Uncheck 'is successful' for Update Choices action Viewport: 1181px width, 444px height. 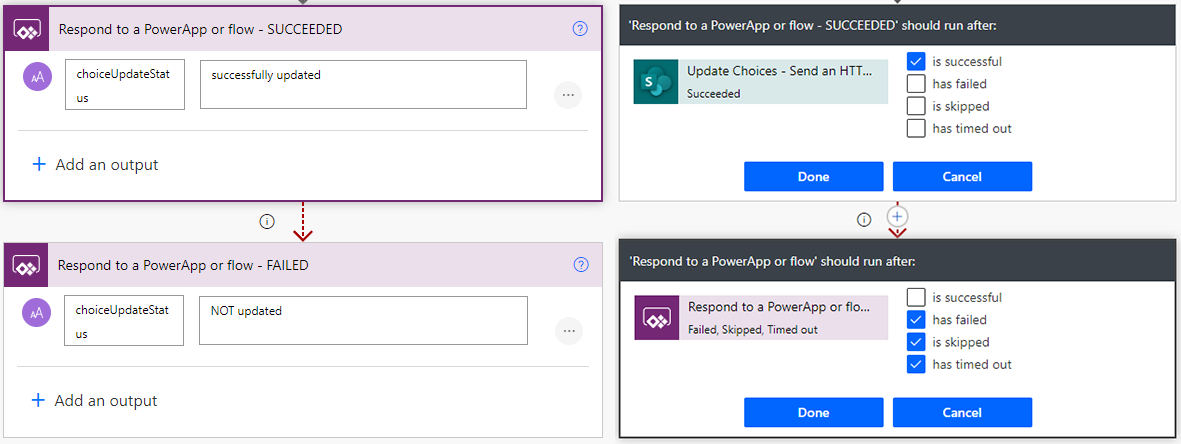(916, 62)
